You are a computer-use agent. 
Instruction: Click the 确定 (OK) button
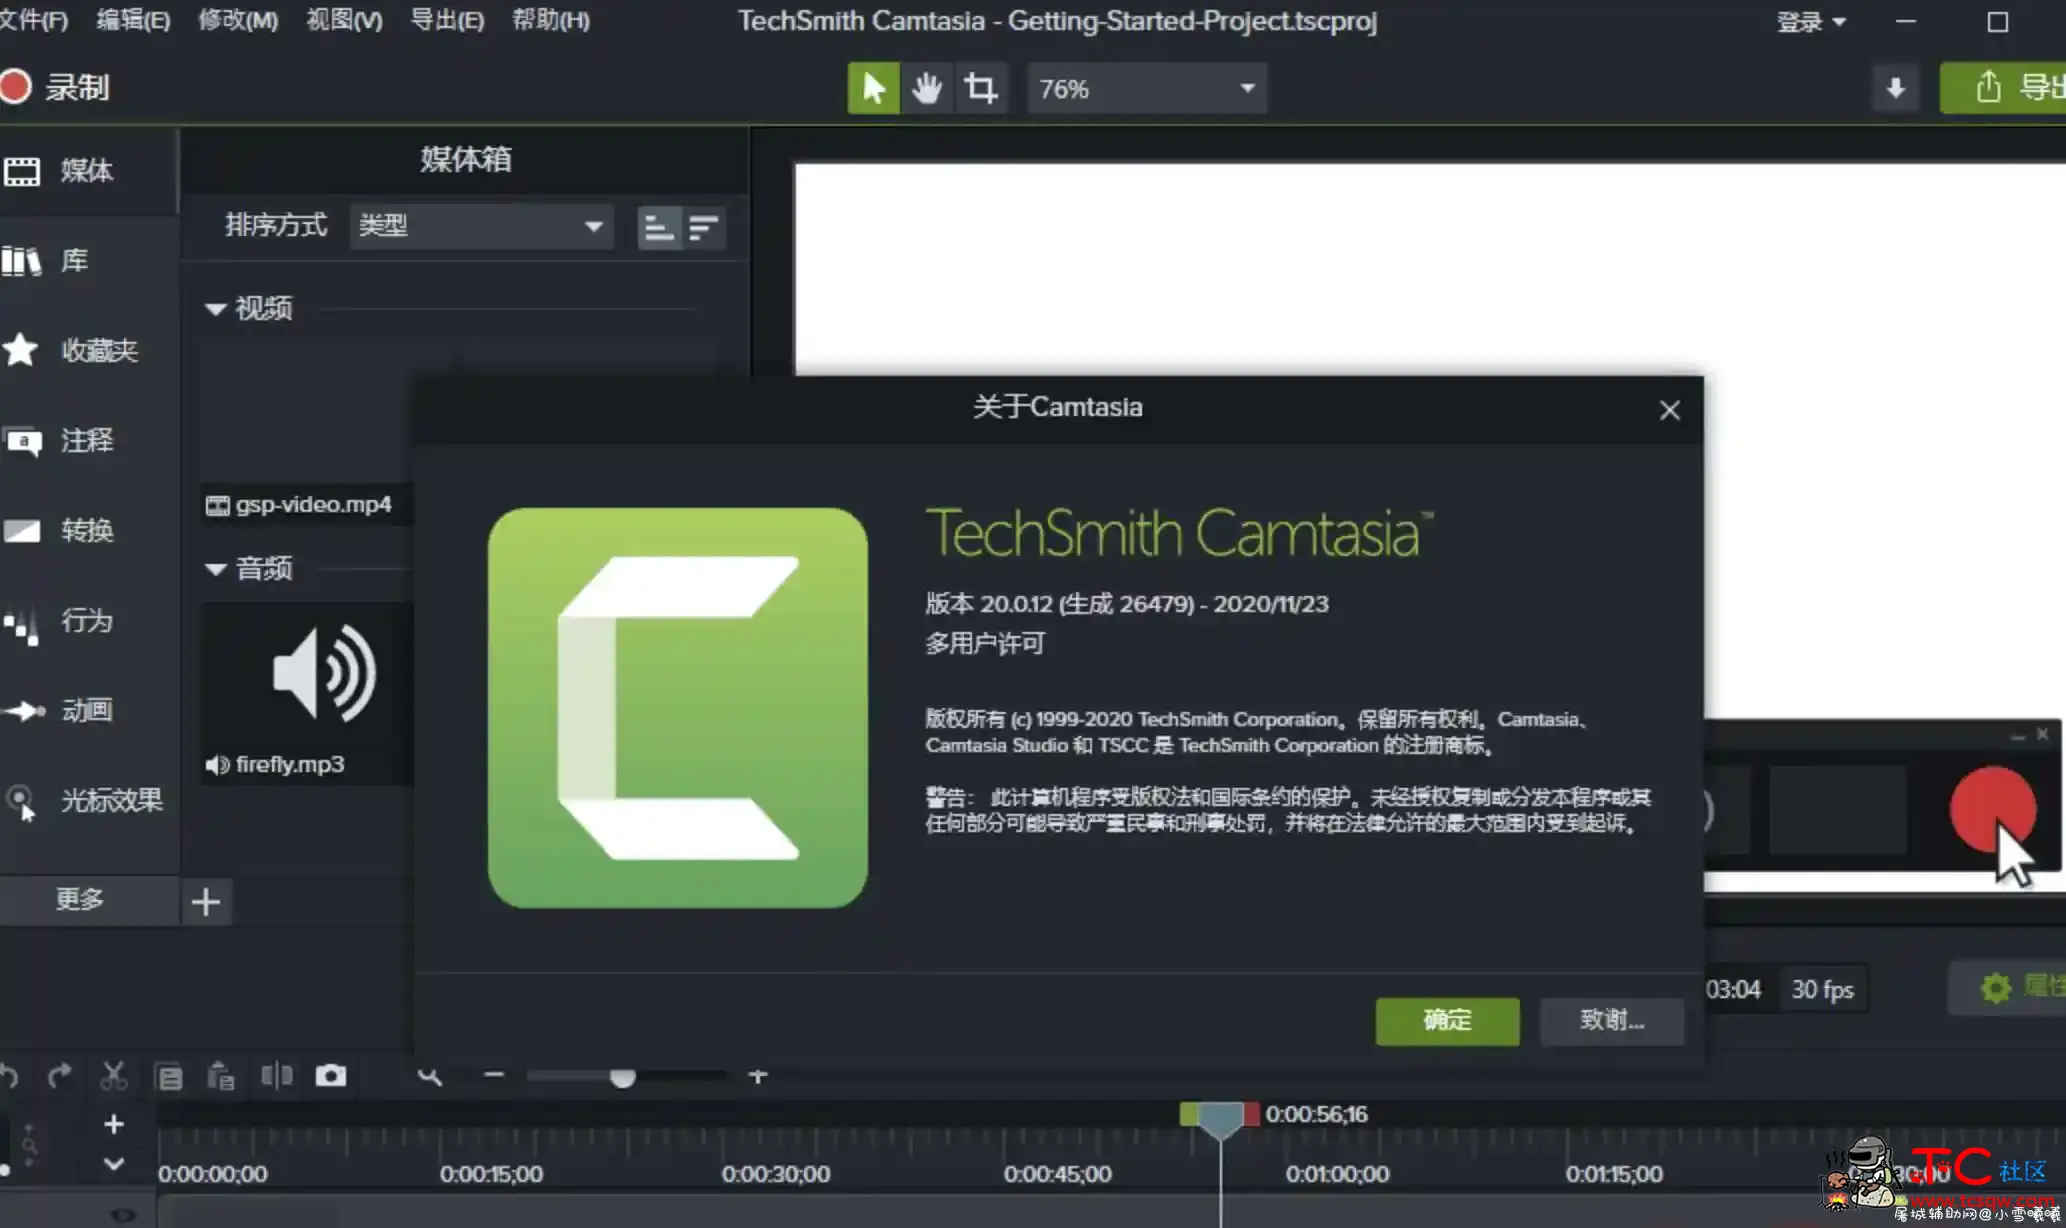tap(1446, 1019)
